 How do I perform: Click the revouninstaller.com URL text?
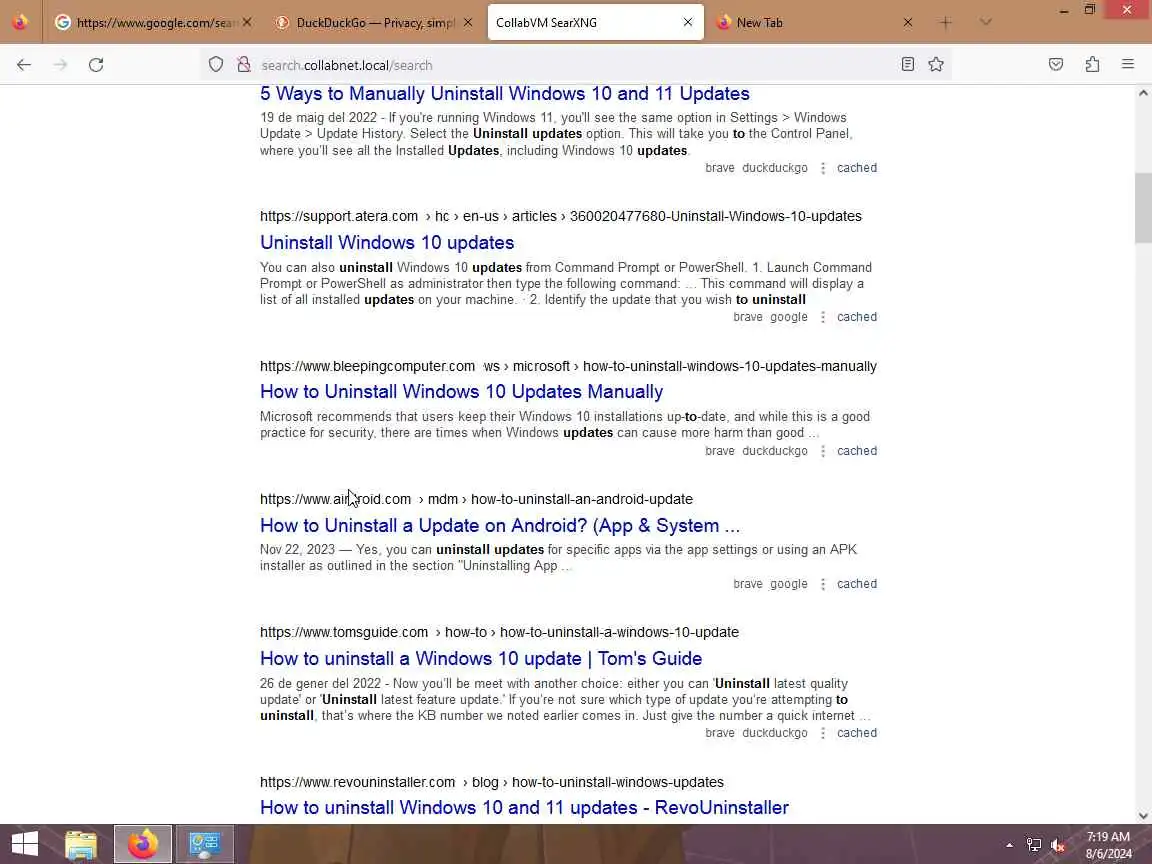click(492, 782)
